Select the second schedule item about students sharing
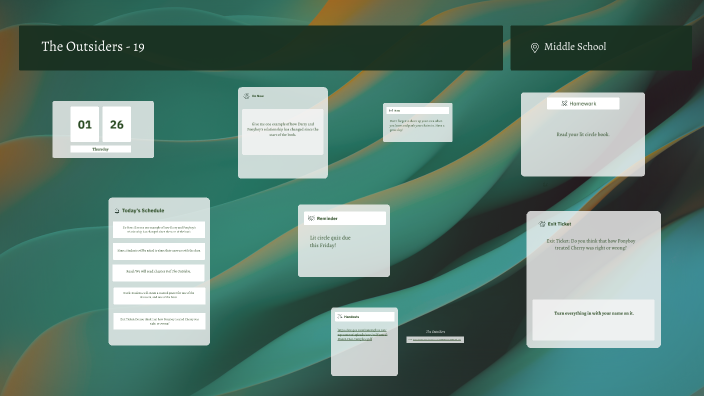 pyautogui.click(x=159, y=251)
